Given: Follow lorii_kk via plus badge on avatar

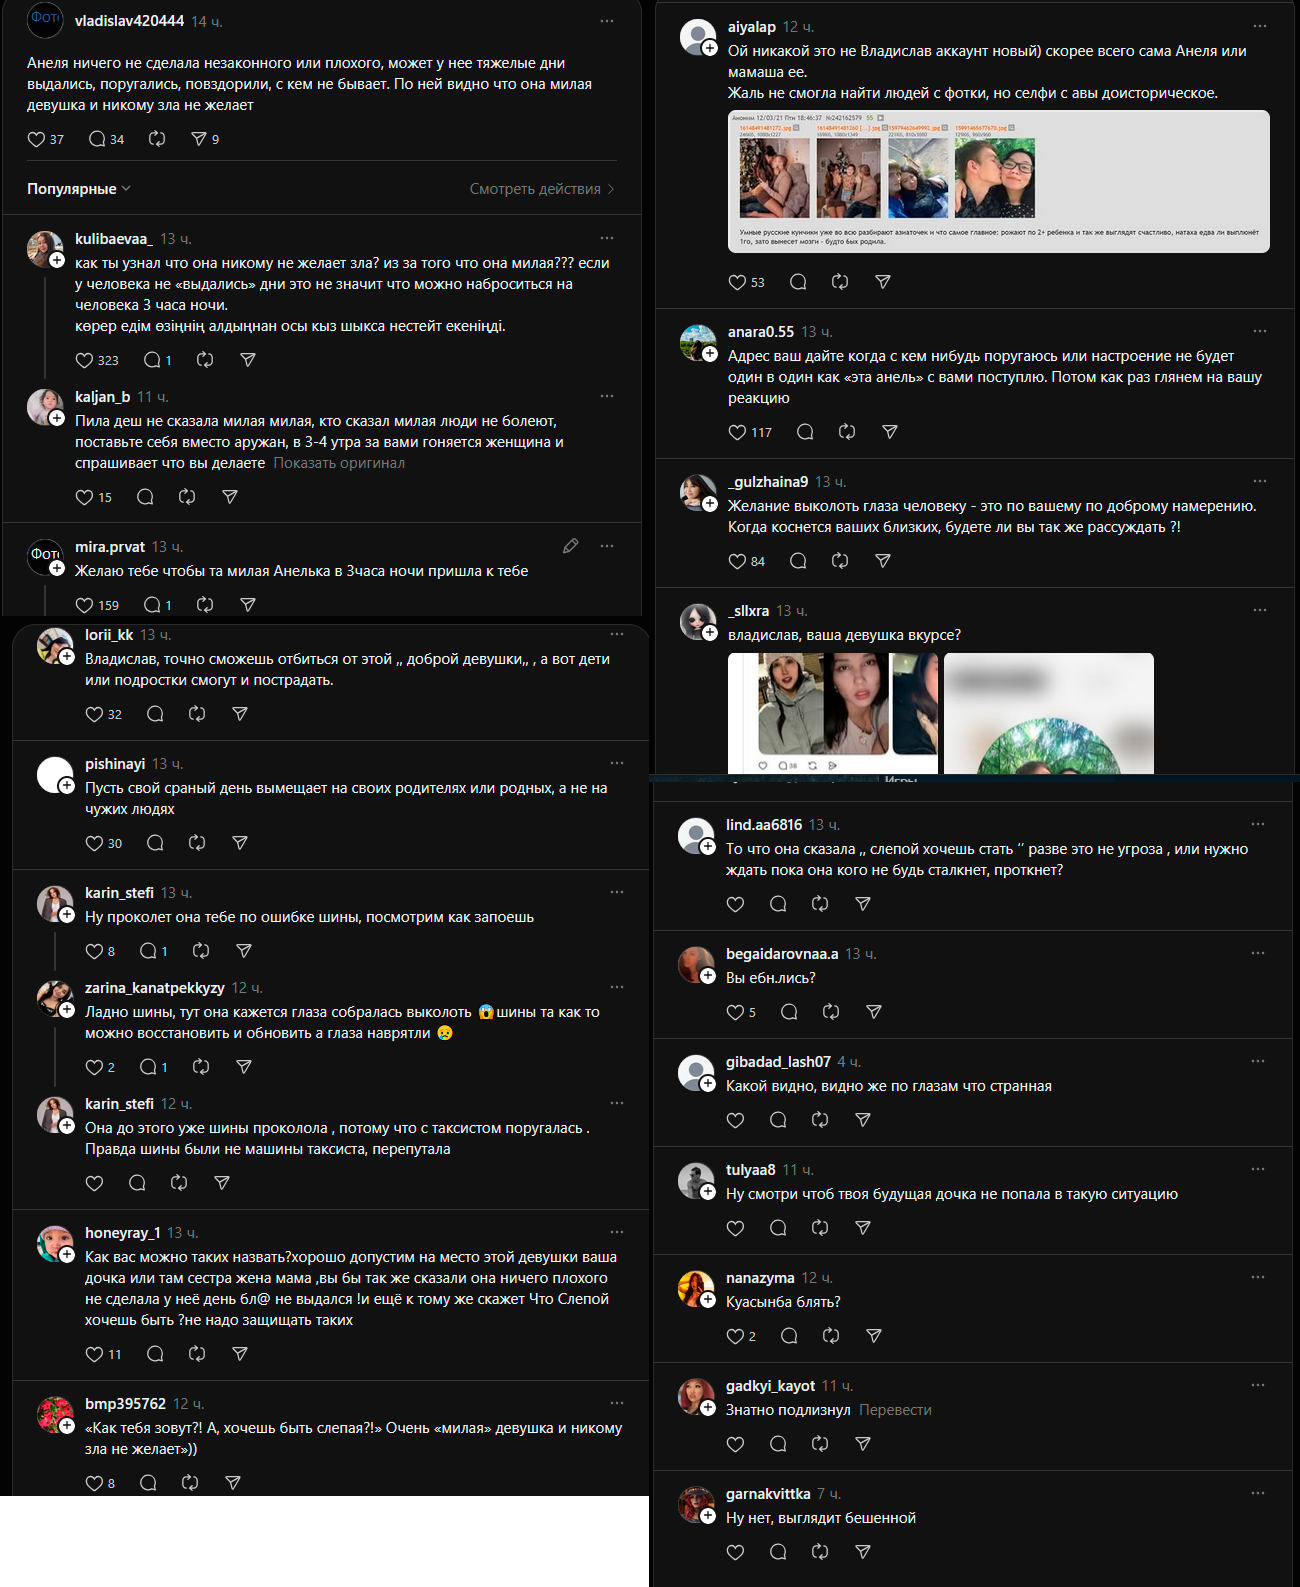Looking at the screenshot, I should (x=67, y=657).
